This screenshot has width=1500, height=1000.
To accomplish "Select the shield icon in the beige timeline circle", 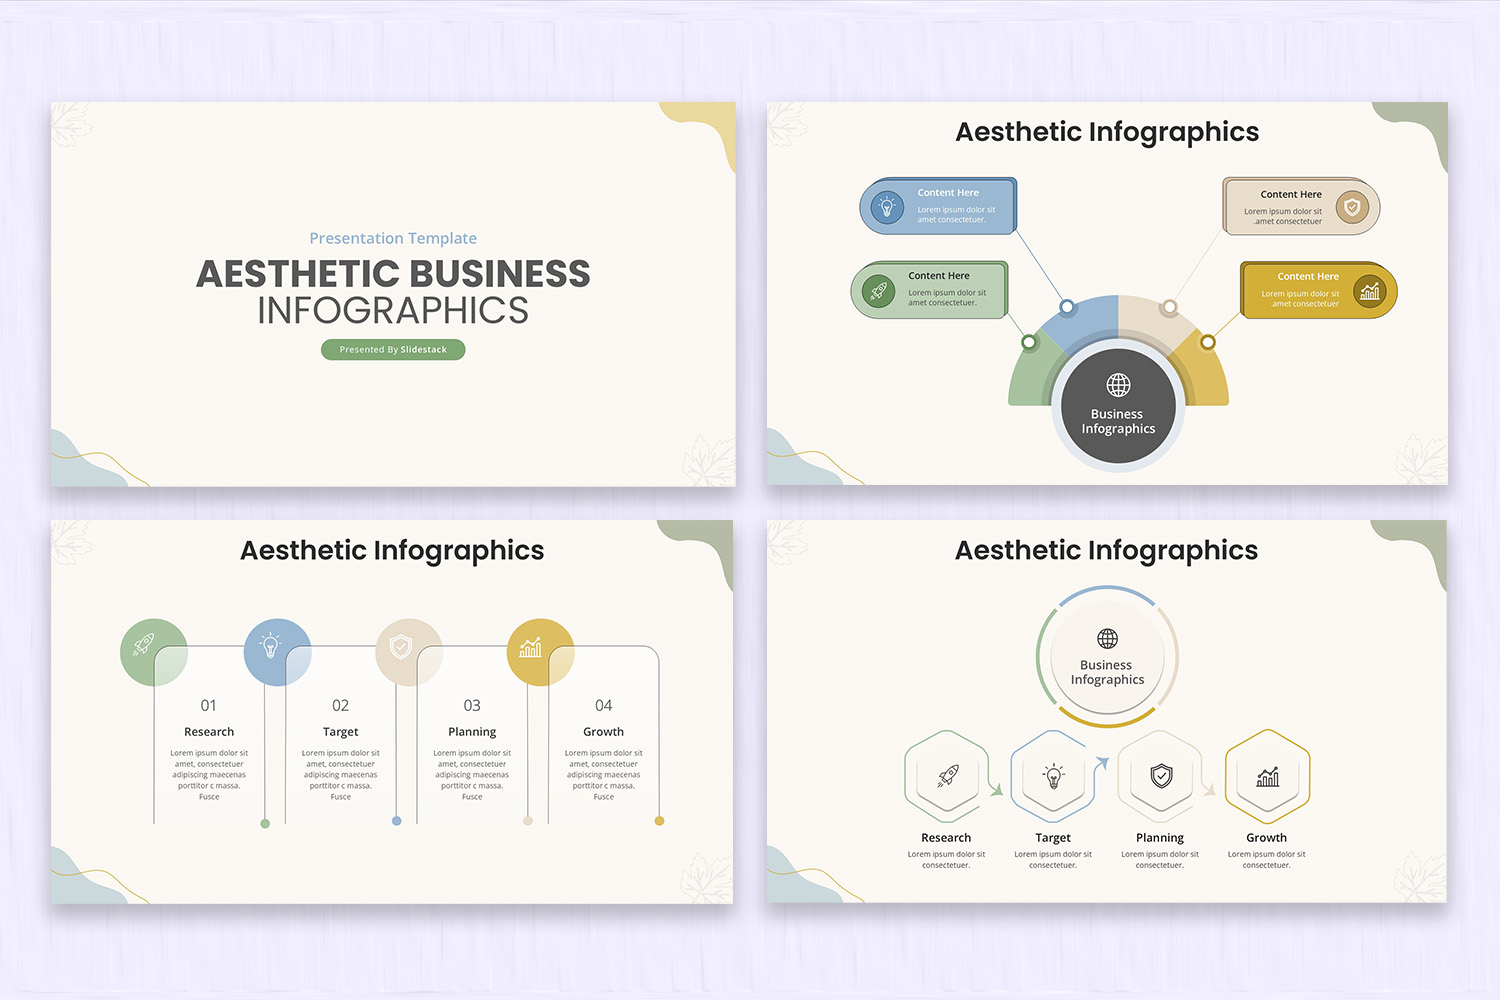I will pyautogui.click(x=400, y=647).
